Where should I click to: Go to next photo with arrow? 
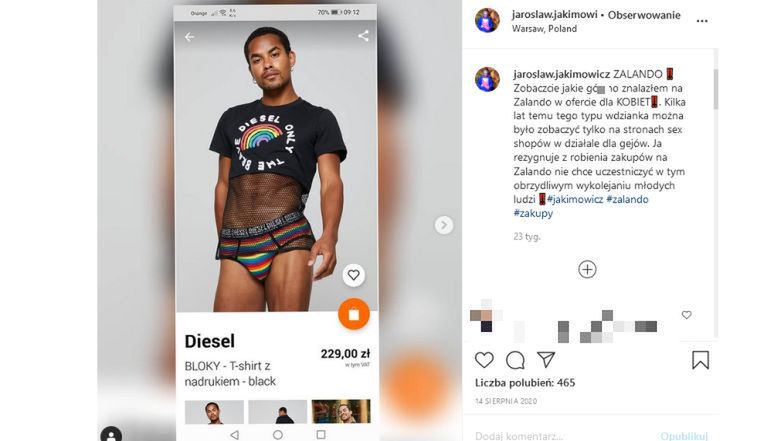click(x=444, y=225)
